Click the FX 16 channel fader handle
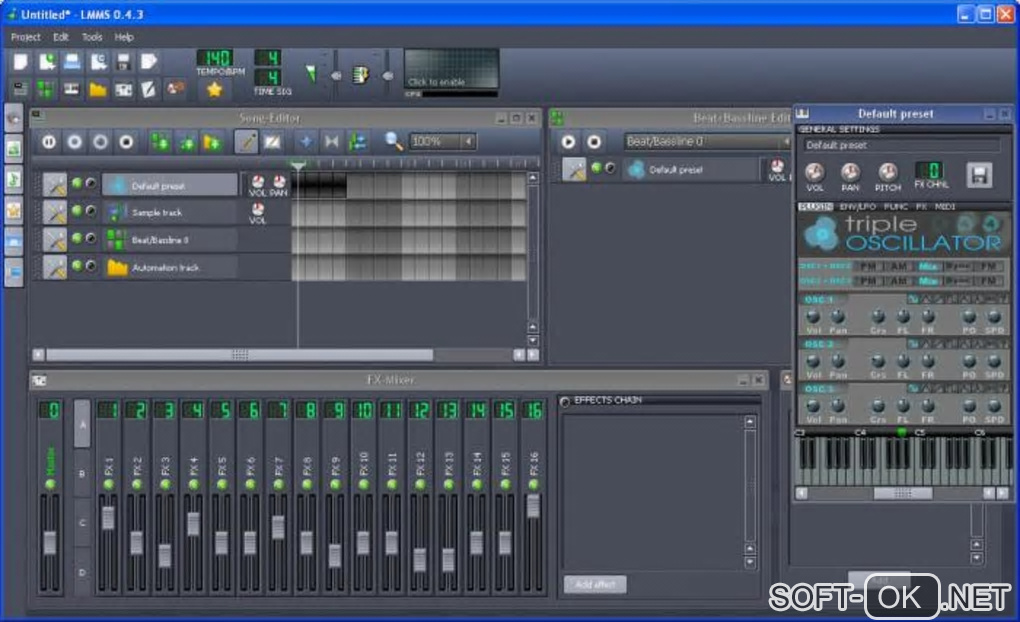Viewport: 1020px width, 622px height. (533, 505)
